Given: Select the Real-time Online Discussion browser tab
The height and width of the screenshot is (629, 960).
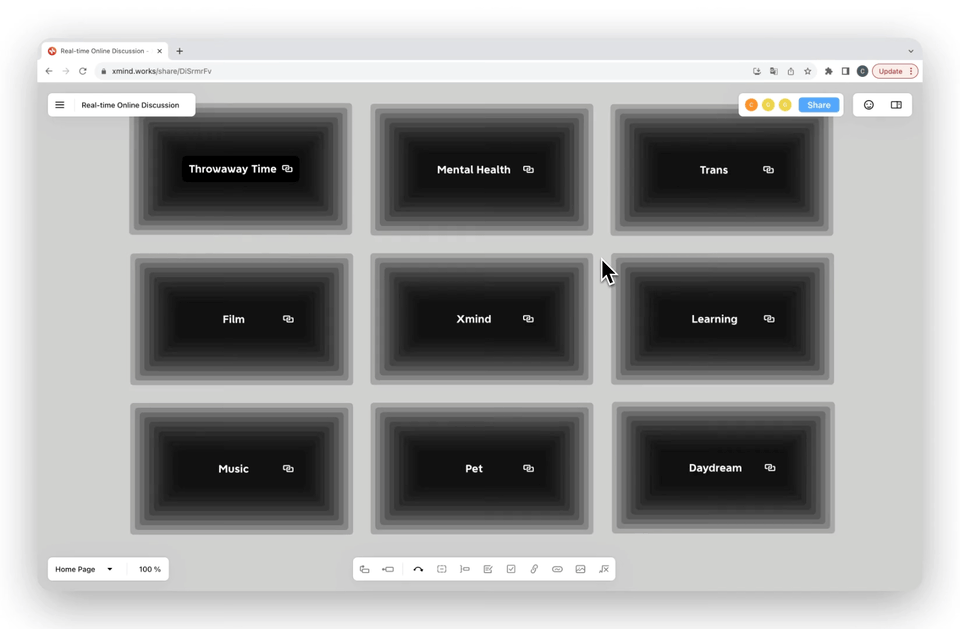Looking at the screenshot, I should point(103,51).
